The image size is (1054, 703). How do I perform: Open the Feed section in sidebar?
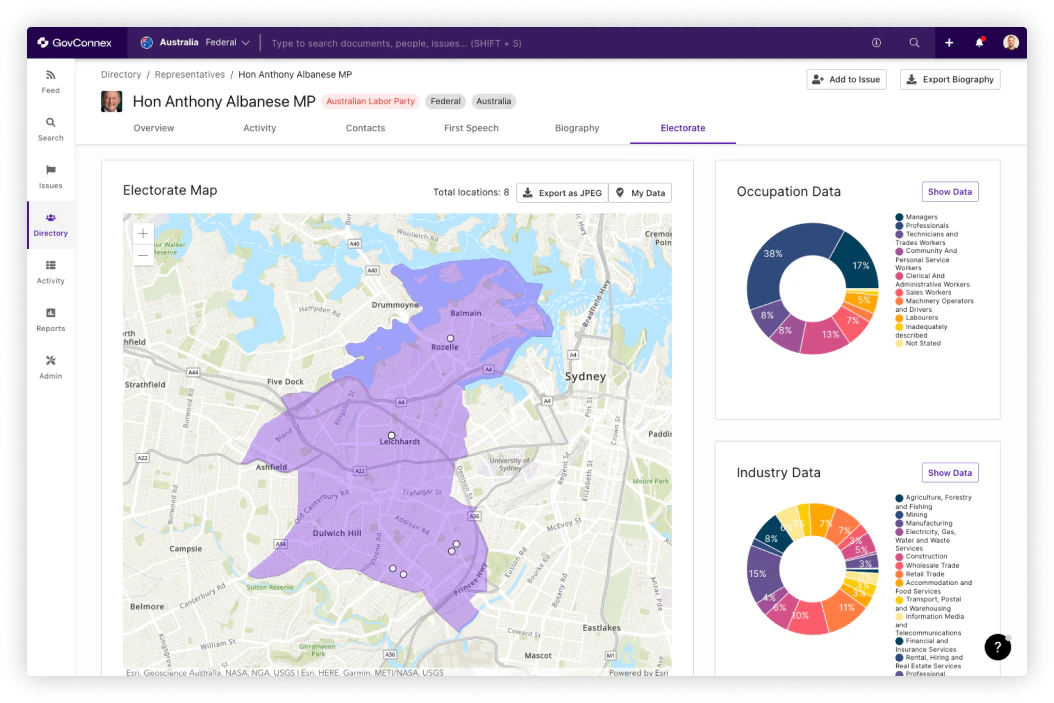pyautogui.click(x=50, y=81)
